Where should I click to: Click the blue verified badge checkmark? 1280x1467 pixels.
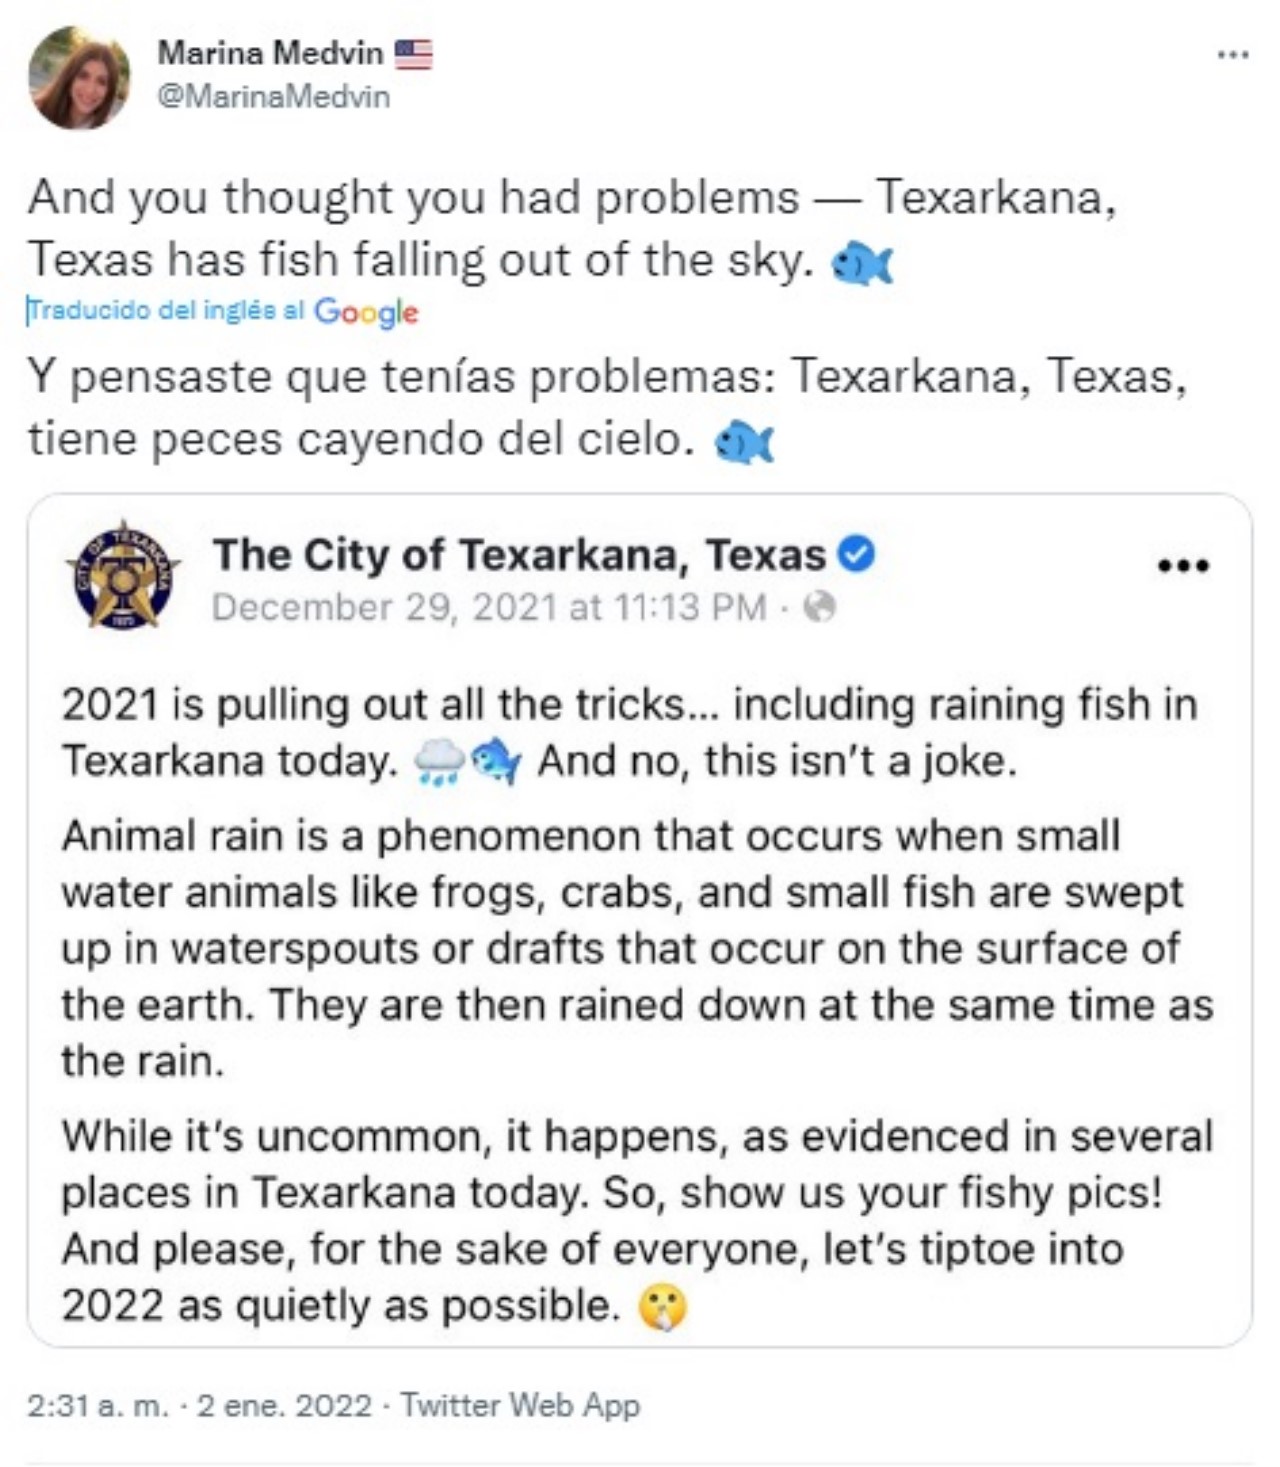click(856, 553)
